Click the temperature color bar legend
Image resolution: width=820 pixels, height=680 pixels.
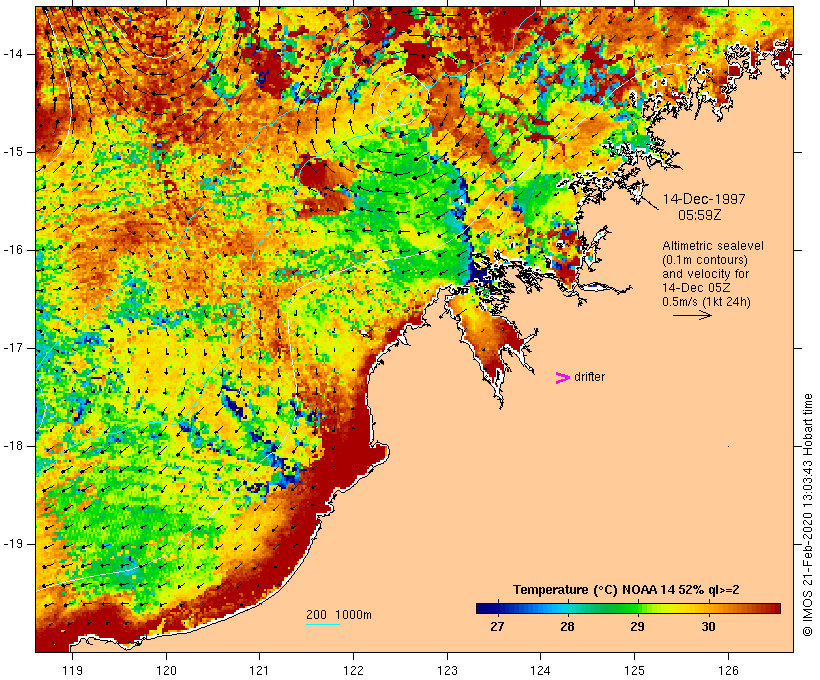click(628, 608)
